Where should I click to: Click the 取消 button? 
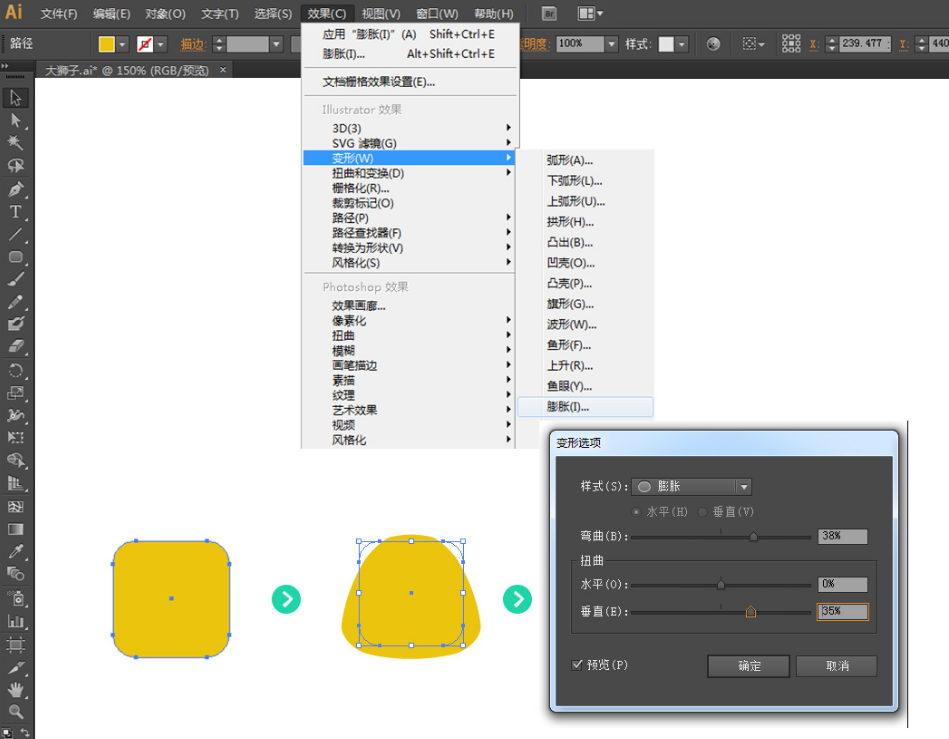coord(837,666)
